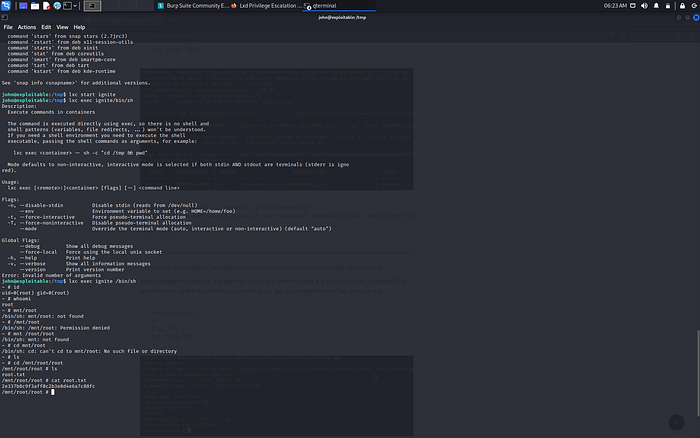The height and width of the screenshot is (438, 700).
Task: Click the '--mode' flag text
Action: [28, 229]
